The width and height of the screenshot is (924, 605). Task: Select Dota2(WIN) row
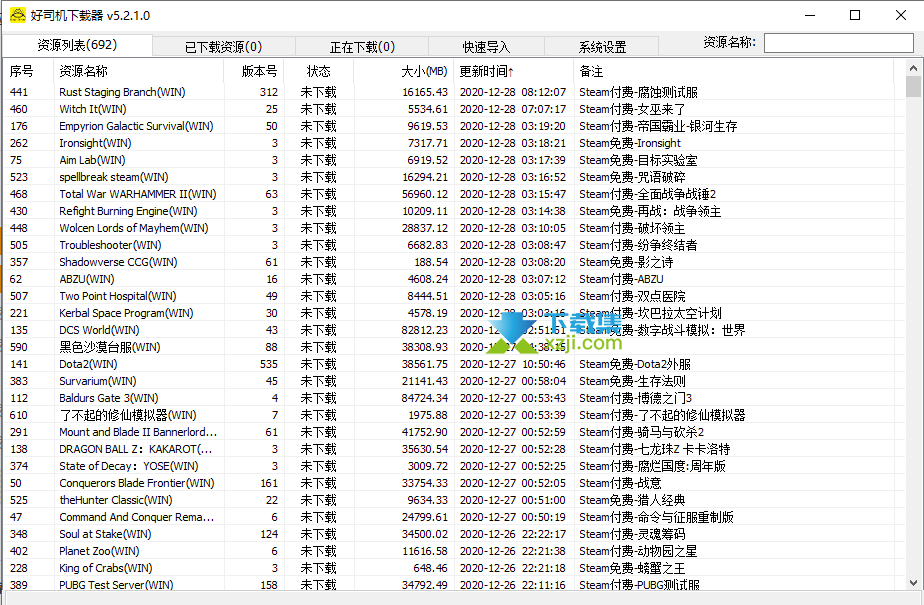click(x=455, y=364)
